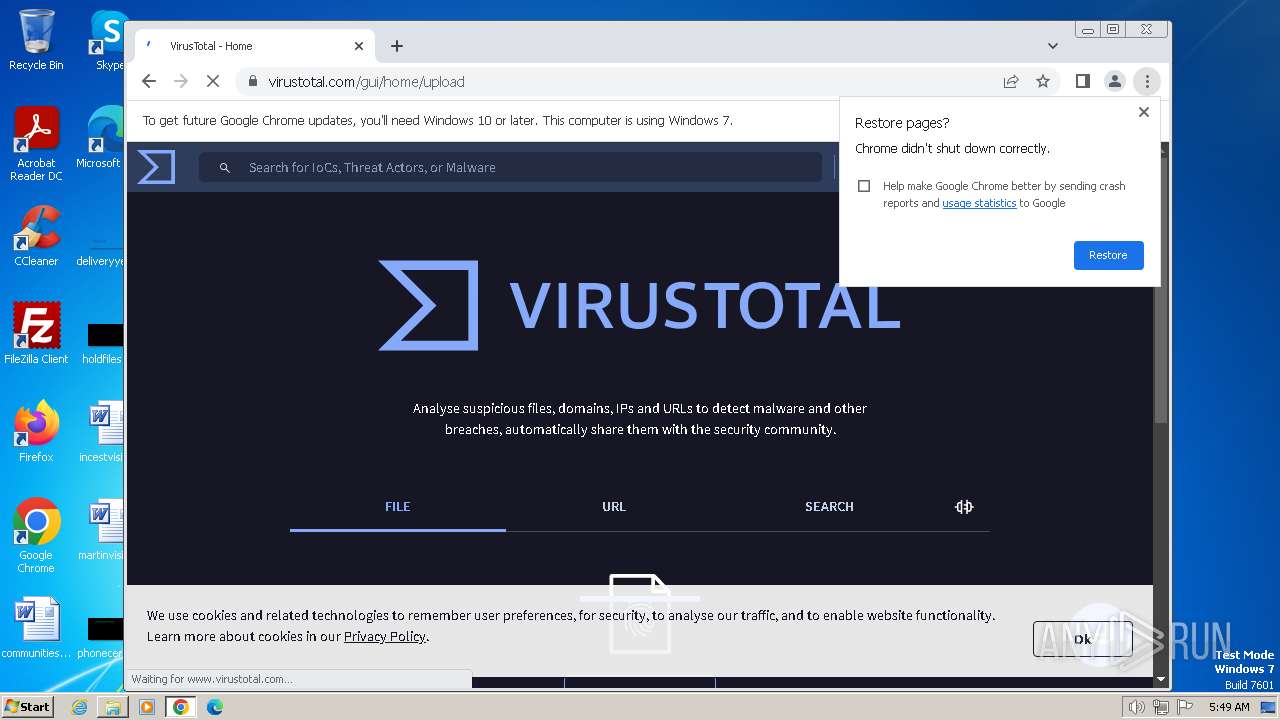Open the Chrome side panel icon
Image resolution: width=1280 pixels, height=720 pixels.
[1083, 82]
